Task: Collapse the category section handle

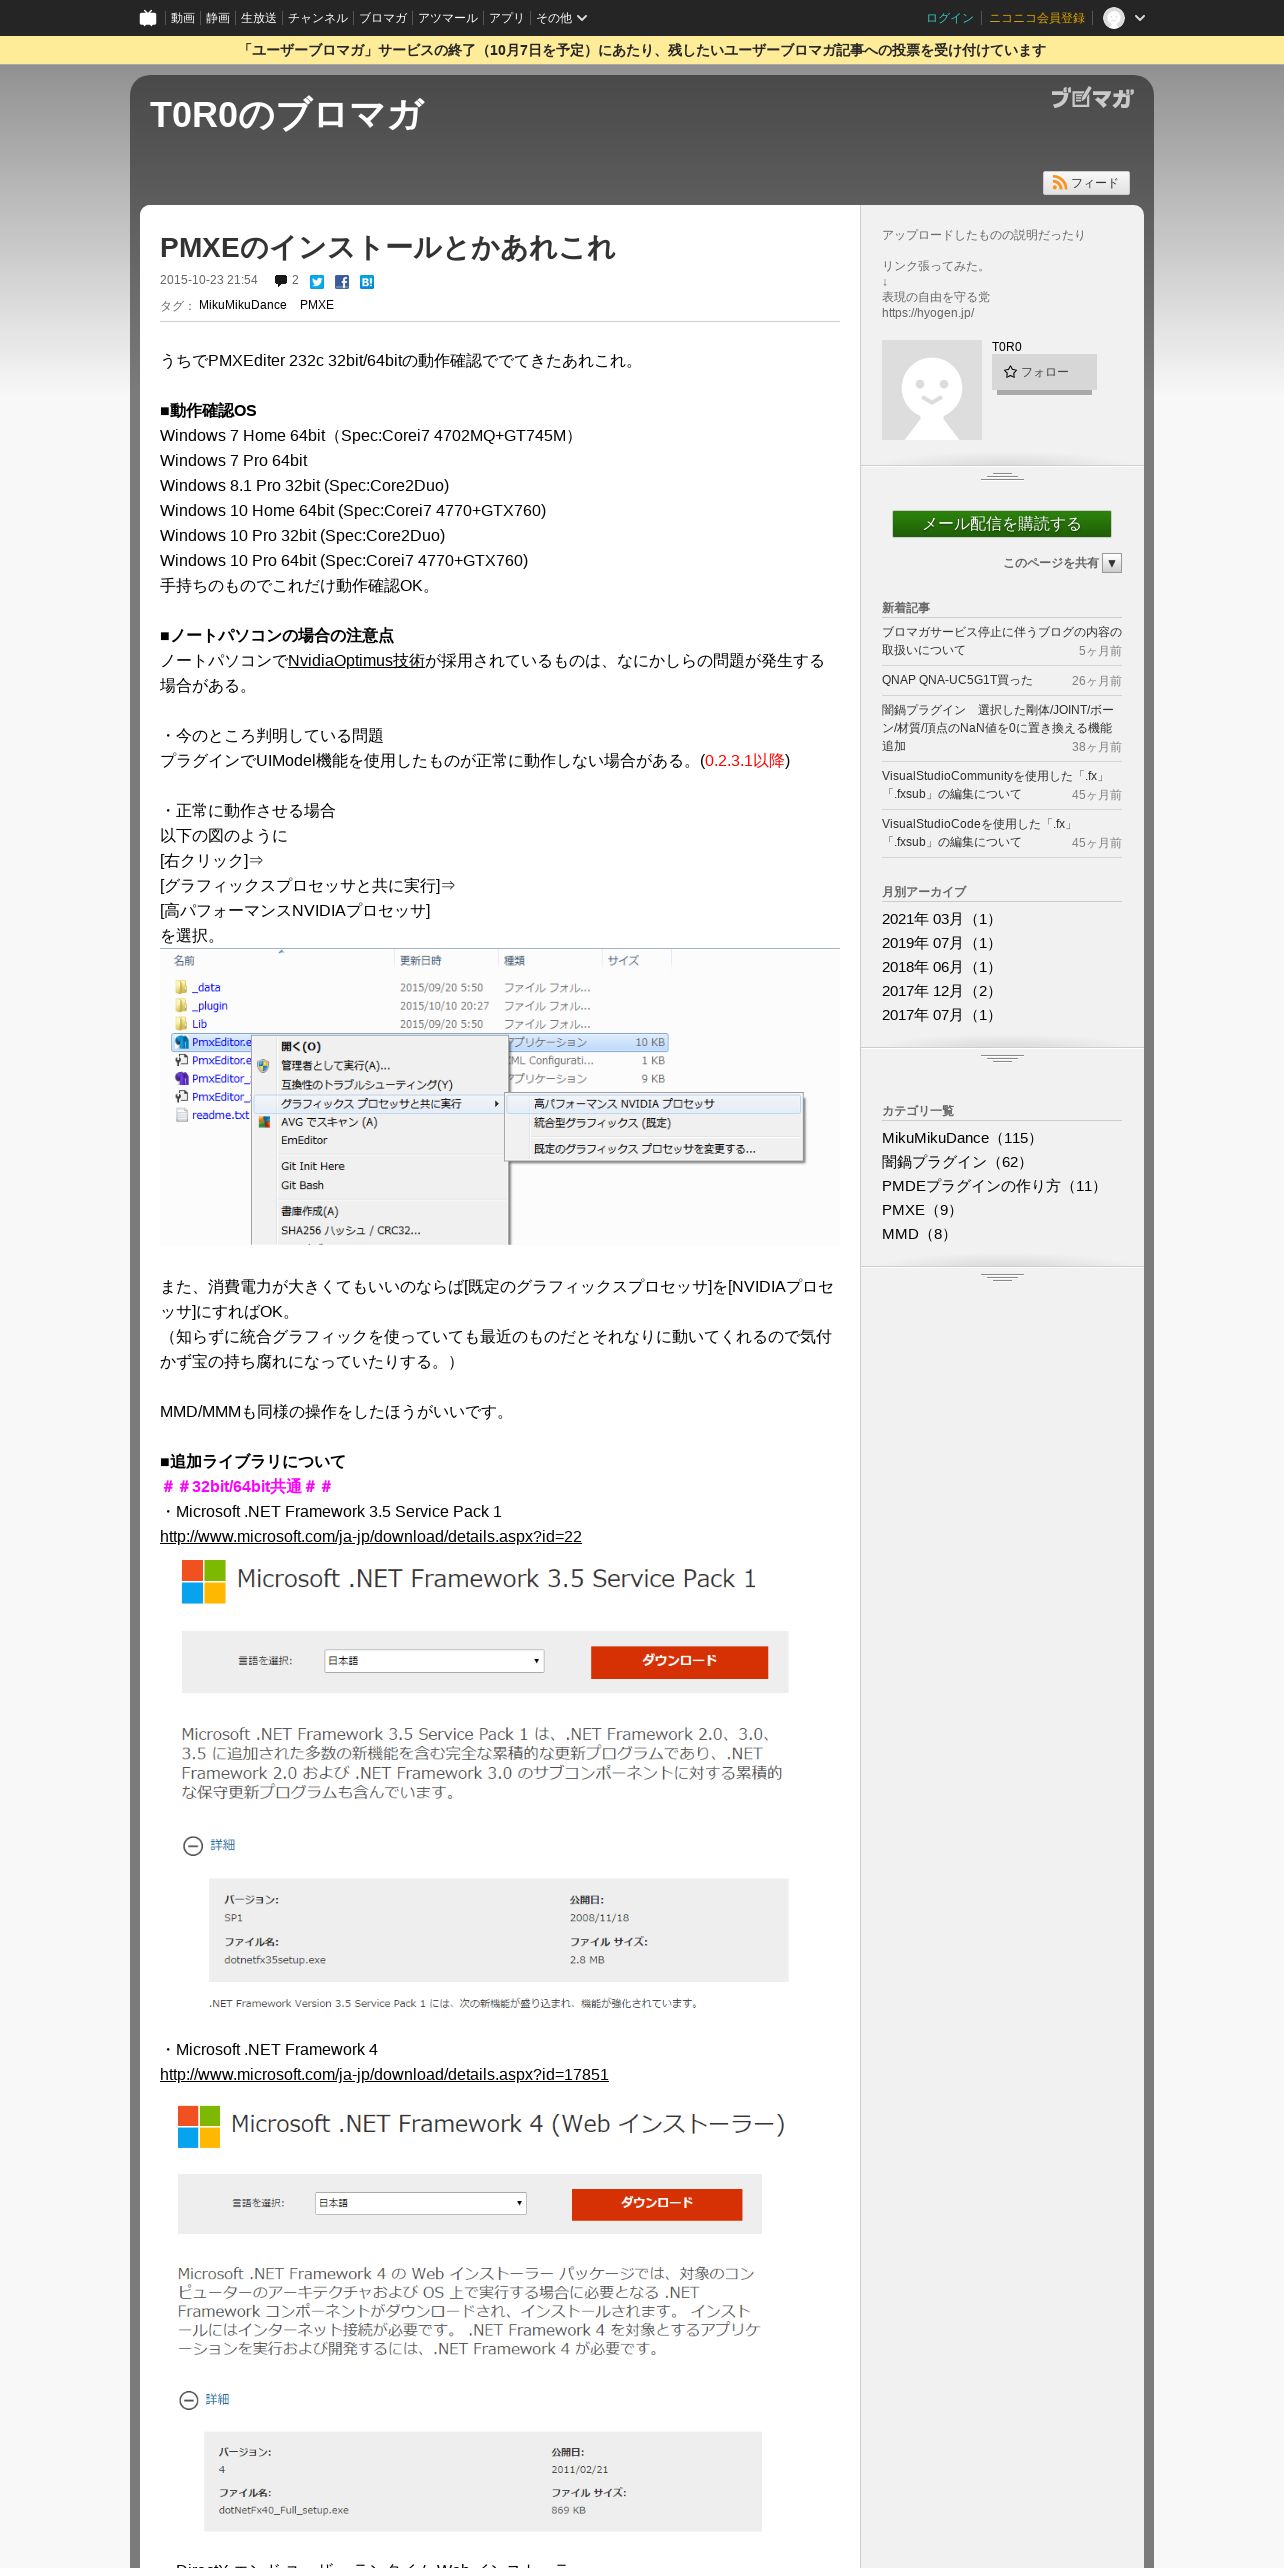Action: click(1002, 1277)
